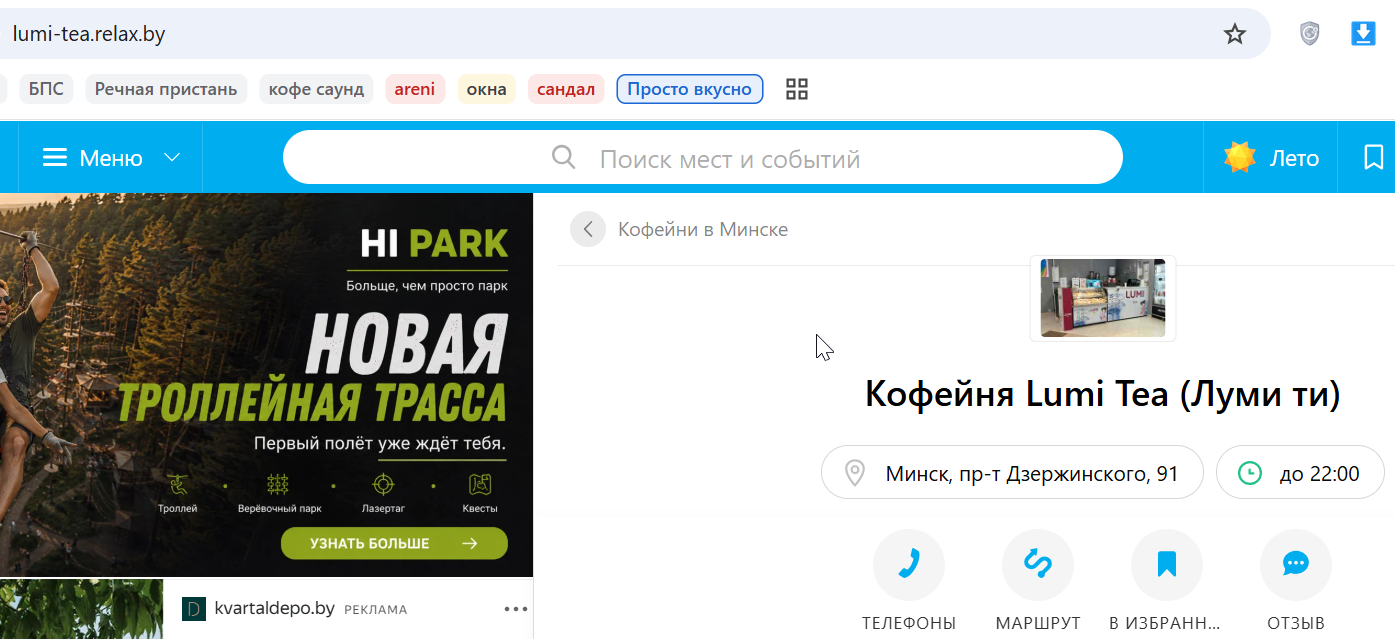This screenshot has width=1395, height=639.
Task: Open the areni bookmark
Action: point(415,89)
